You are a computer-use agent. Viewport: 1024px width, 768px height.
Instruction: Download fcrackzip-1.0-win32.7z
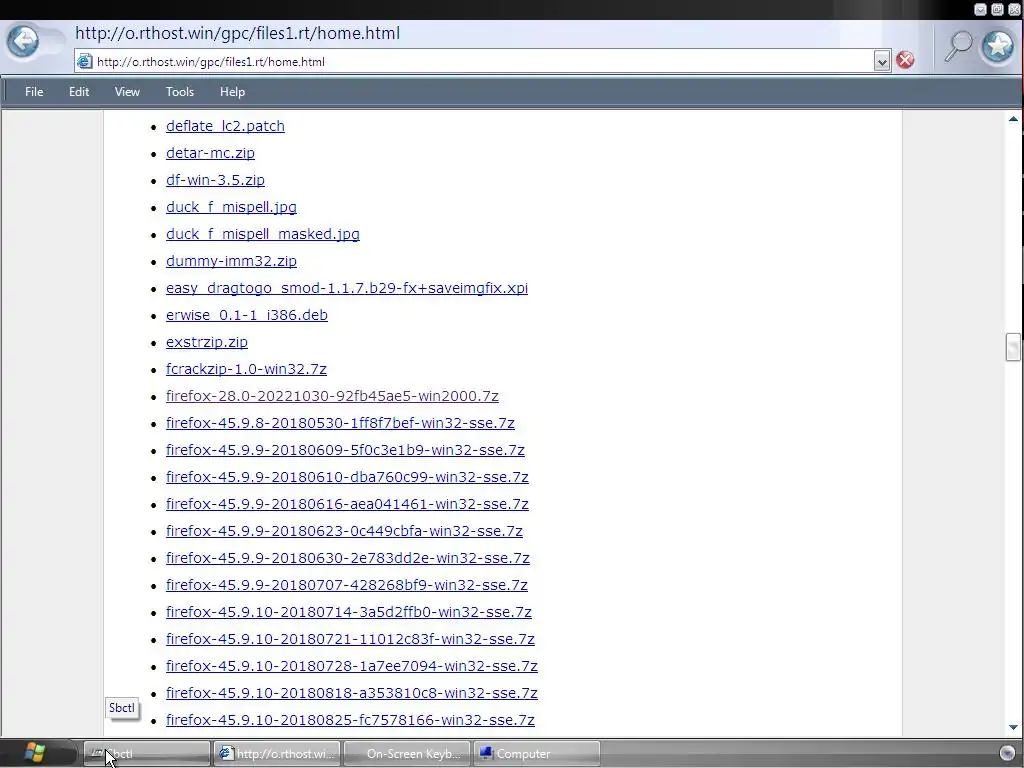(246, 369)
